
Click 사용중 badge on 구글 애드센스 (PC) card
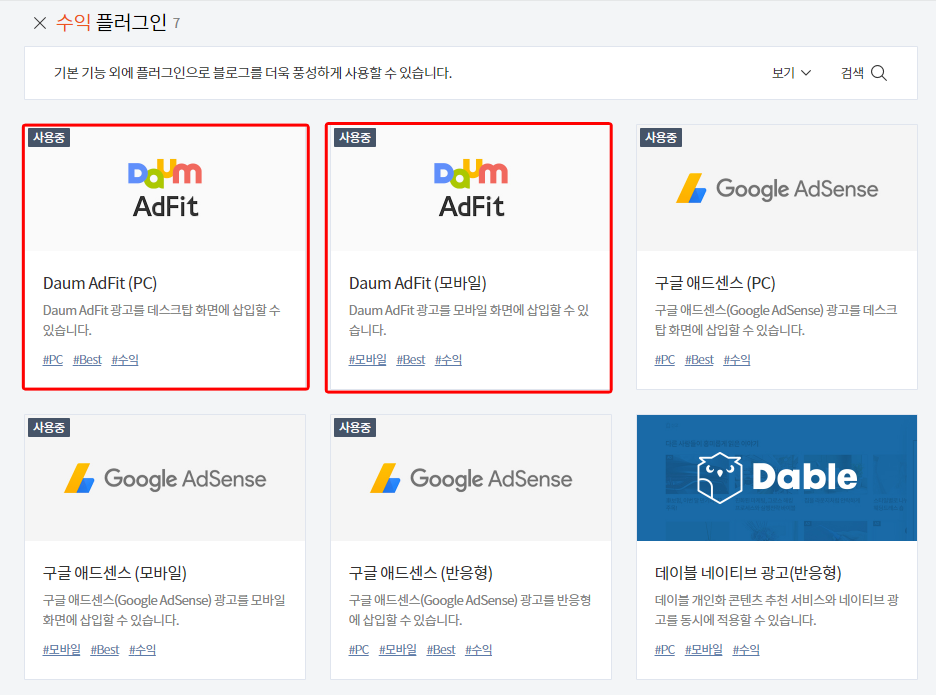pyautogui.click(x=661, y=137)
